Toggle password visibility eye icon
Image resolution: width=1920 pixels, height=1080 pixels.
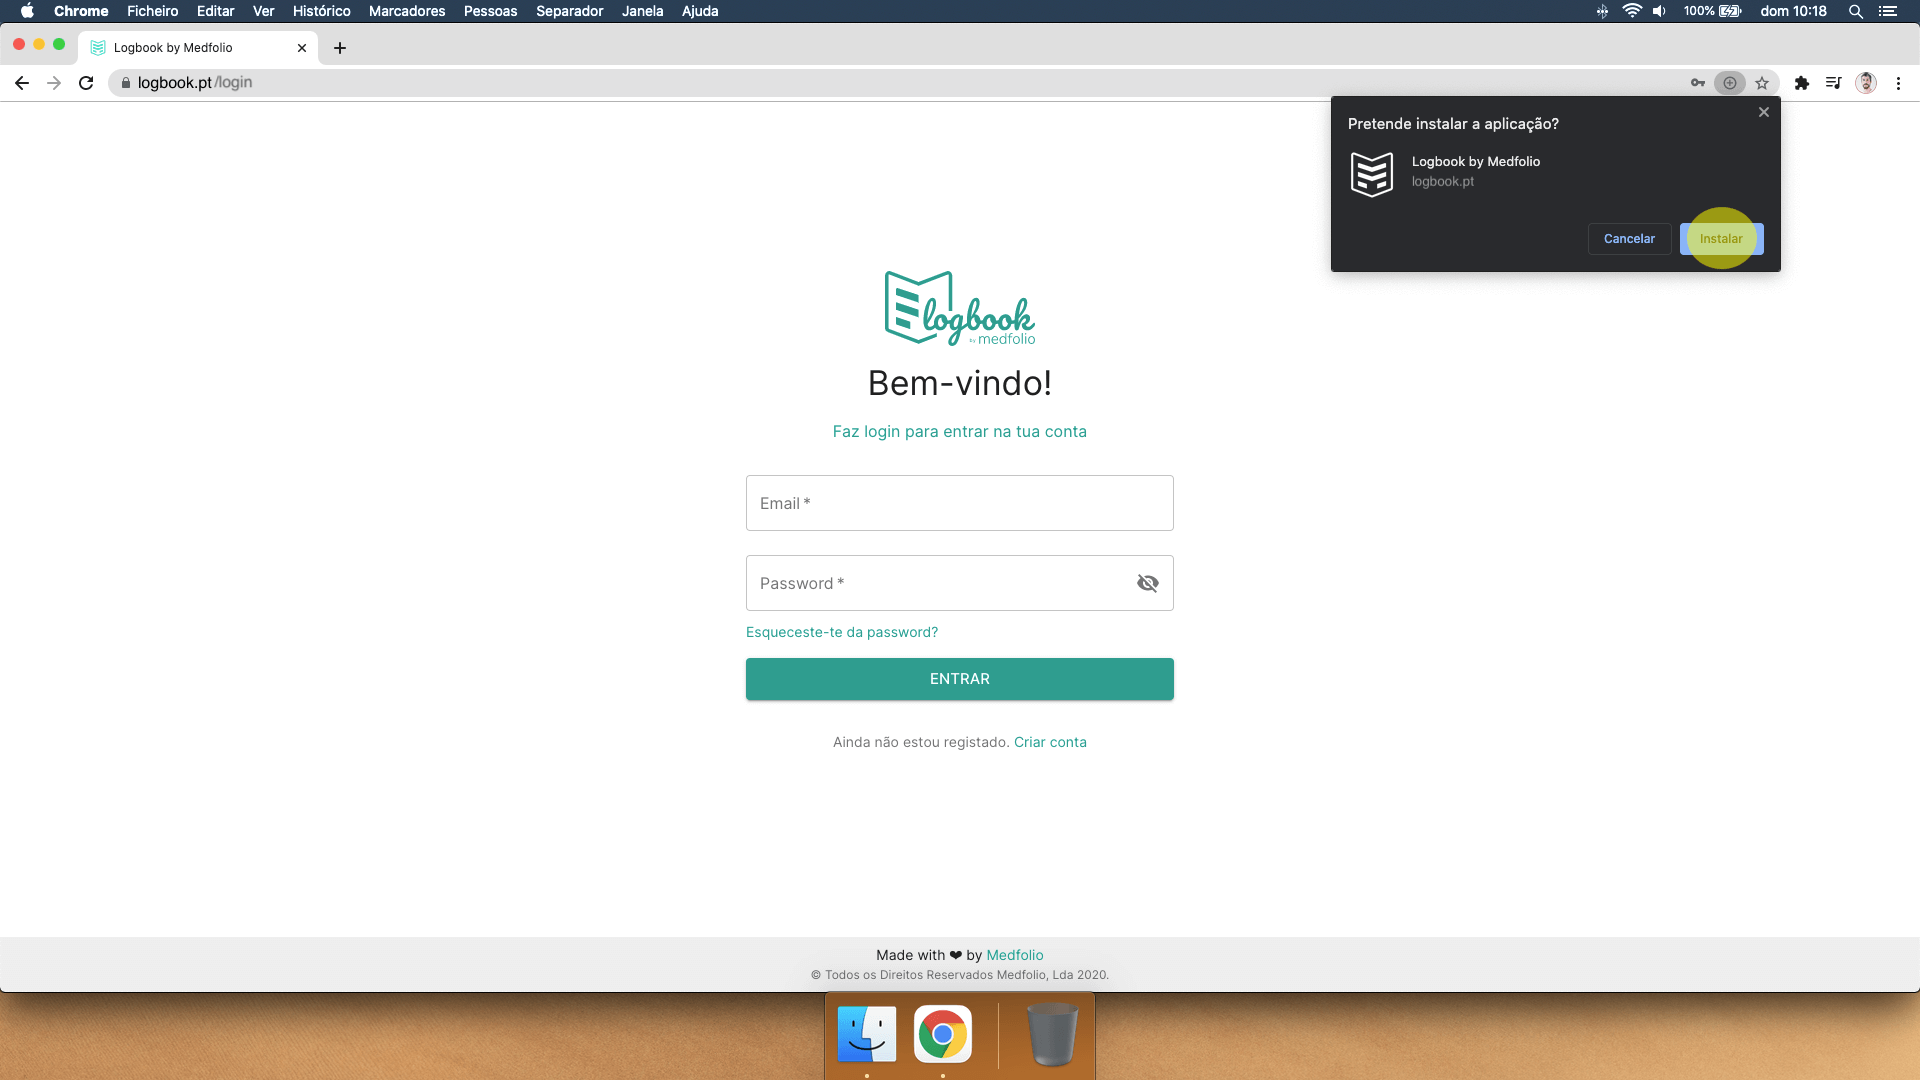(x=1147, y=583)
